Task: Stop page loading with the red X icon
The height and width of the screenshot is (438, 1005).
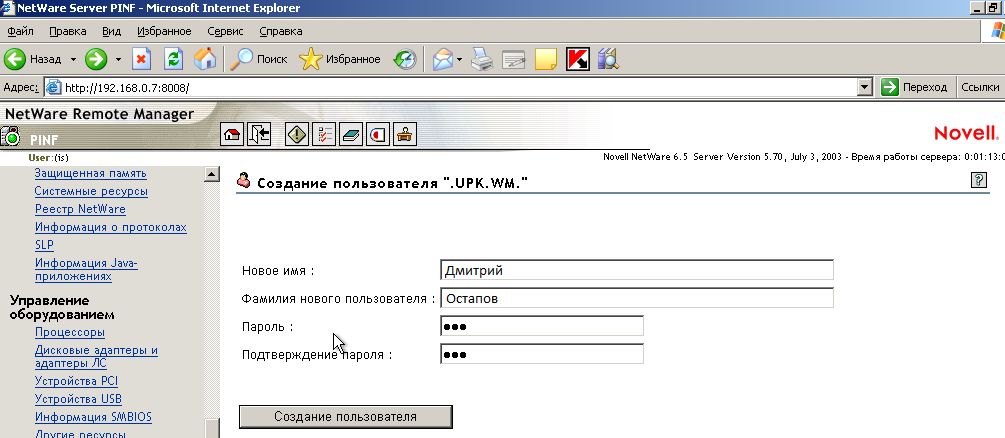Action: click(142, 59)
